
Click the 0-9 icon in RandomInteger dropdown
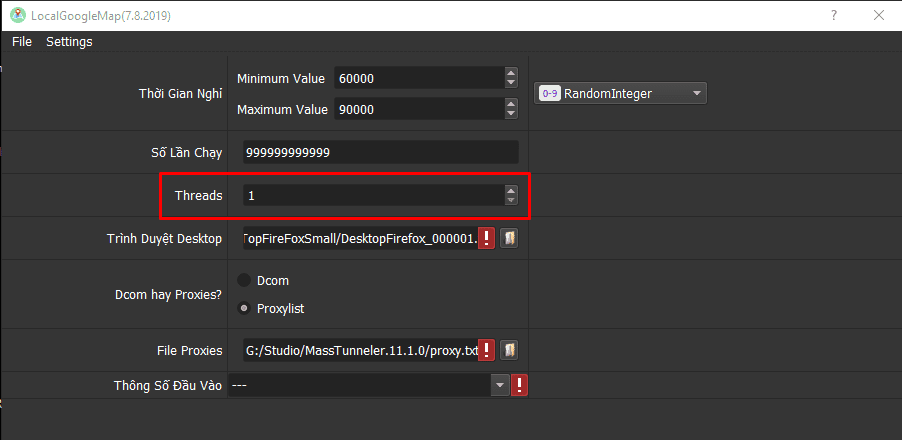tap(549, 94)
